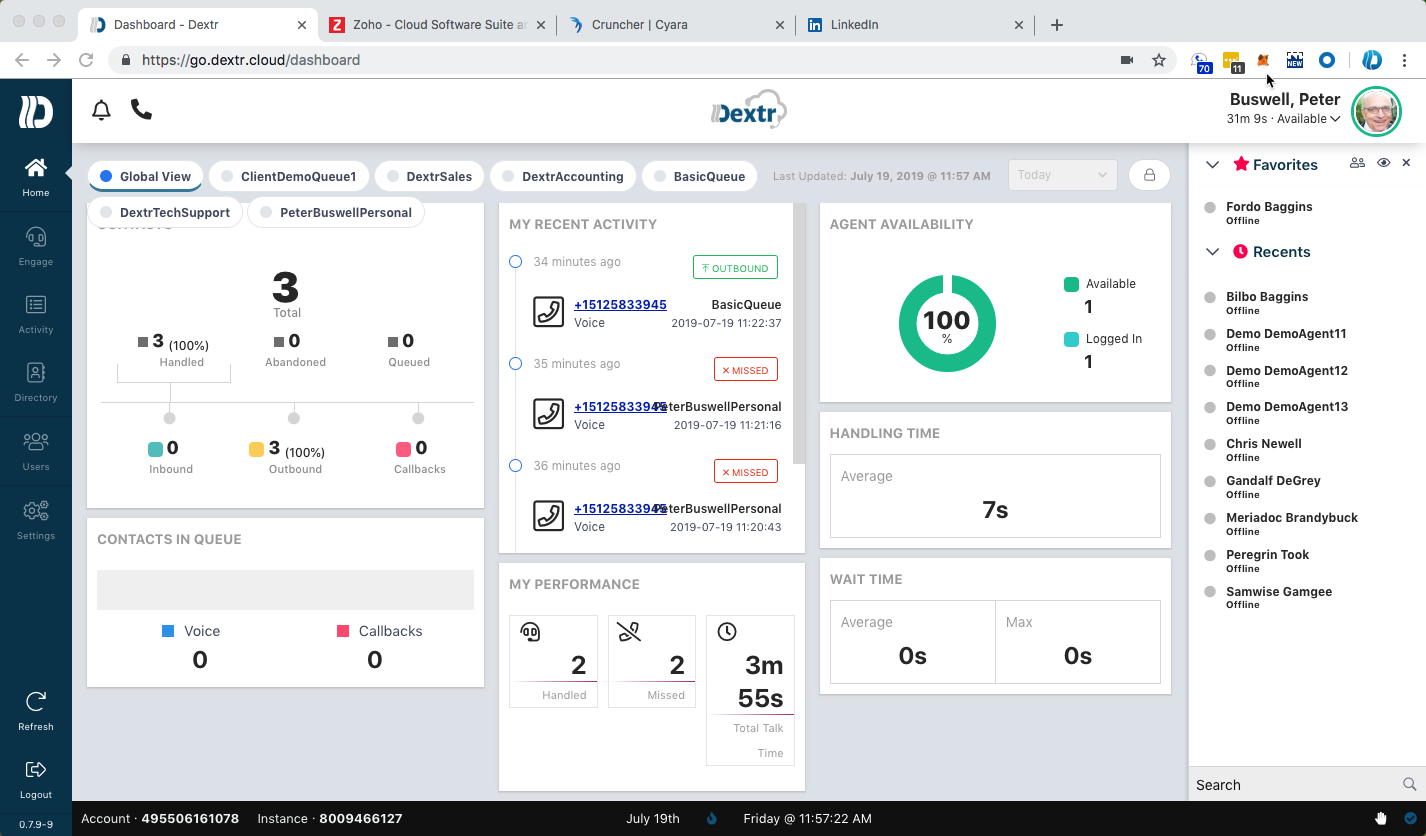Select the DextrTechSupport queue filter
The height and width of the screenshot is (836, 1426).
tap(165, 212)
